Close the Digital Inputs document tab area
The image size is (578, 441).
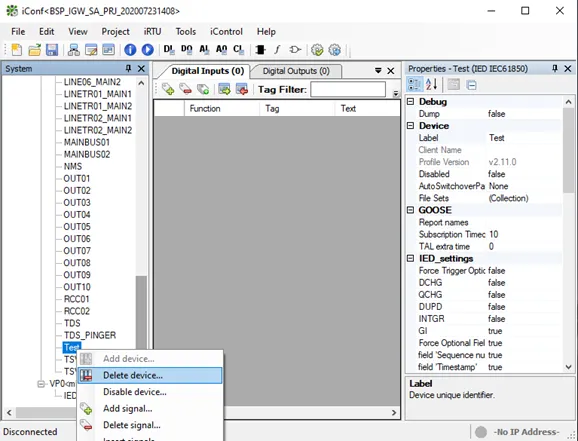coord(391,71)
